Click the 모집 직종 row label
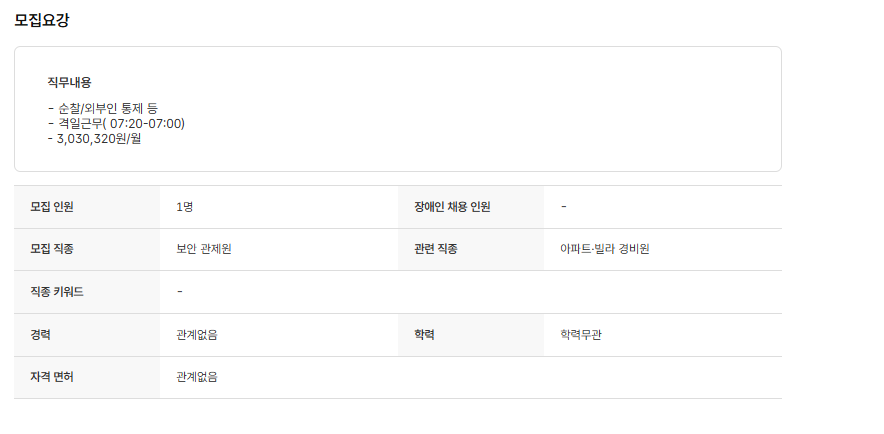The height and width of the screenshot is (434, 884). tap(52, 249)
